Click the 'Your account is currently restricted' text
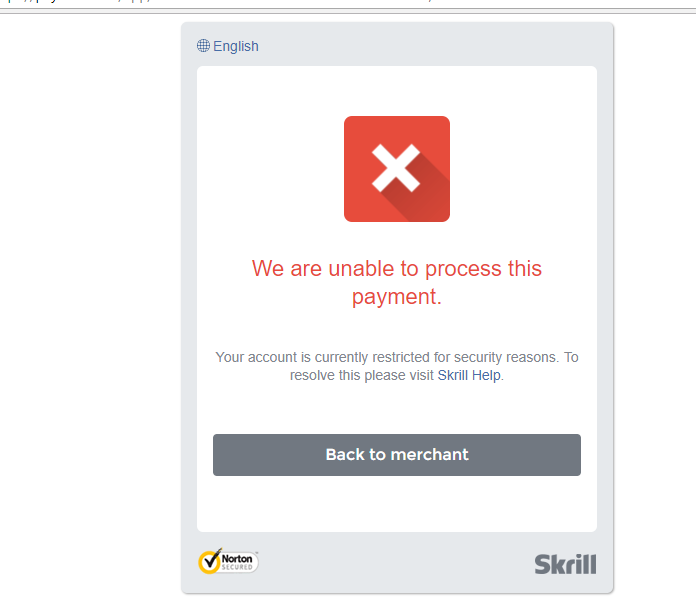The width and height of the screenshot is (696, 610). [386, 357]
